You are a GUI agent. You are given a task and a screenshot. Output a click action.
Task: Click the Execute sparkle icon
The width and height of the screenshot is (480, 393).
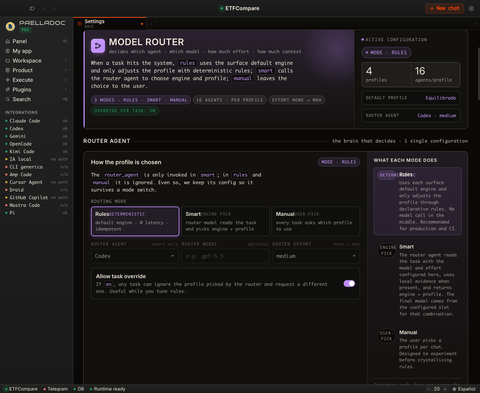[x=8, y=80]
